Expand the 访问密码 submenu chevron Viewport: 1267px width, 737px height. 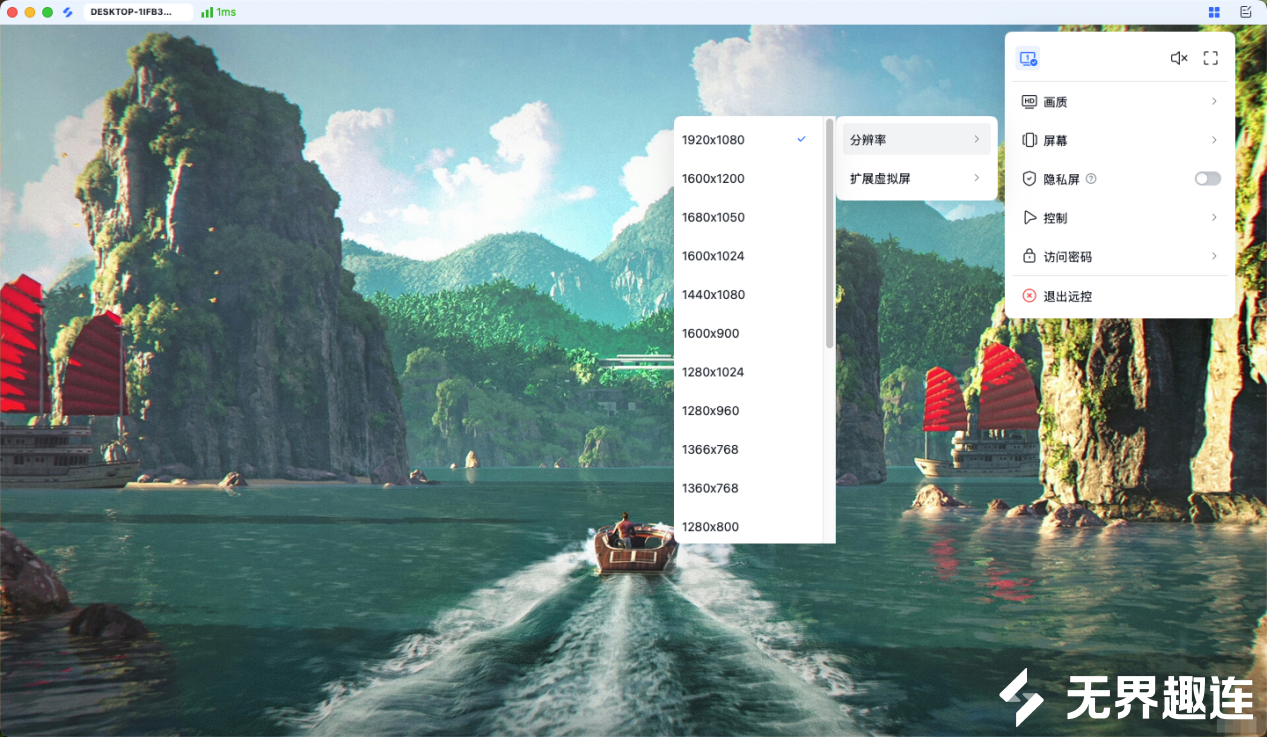tap(1214, 256)
